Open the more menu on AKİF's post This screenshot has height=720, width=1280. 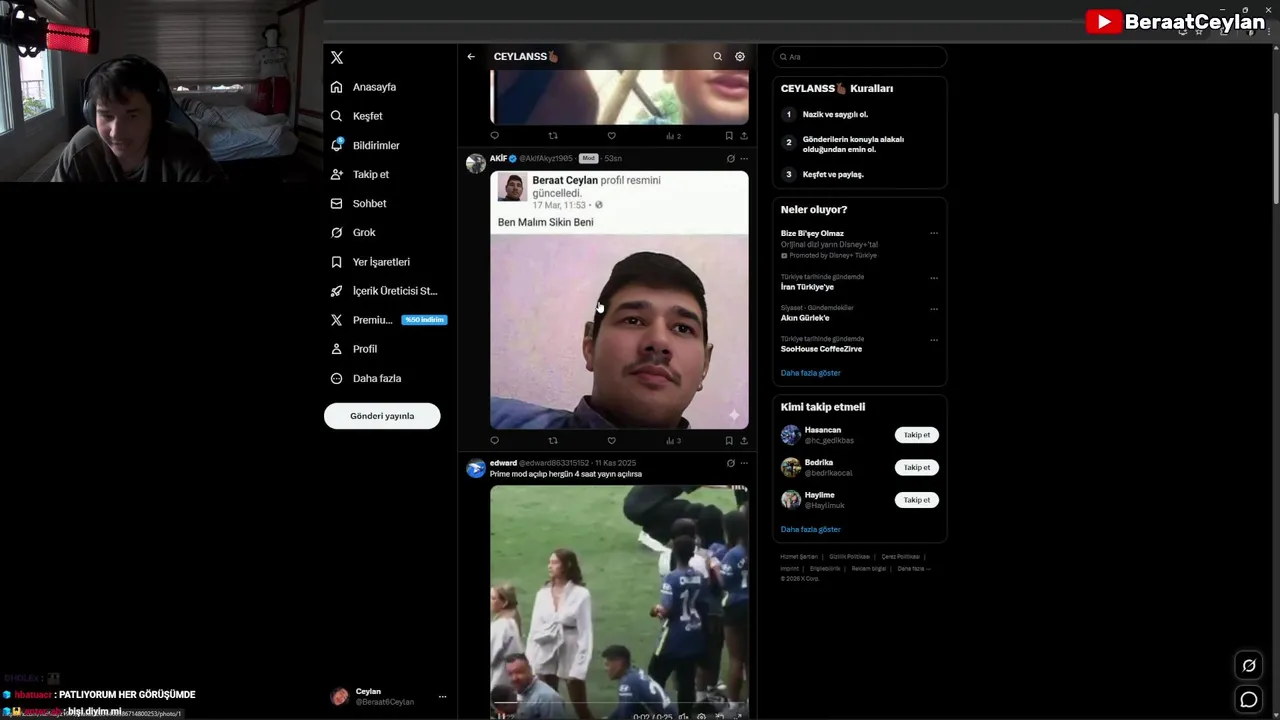pos(743,158)
